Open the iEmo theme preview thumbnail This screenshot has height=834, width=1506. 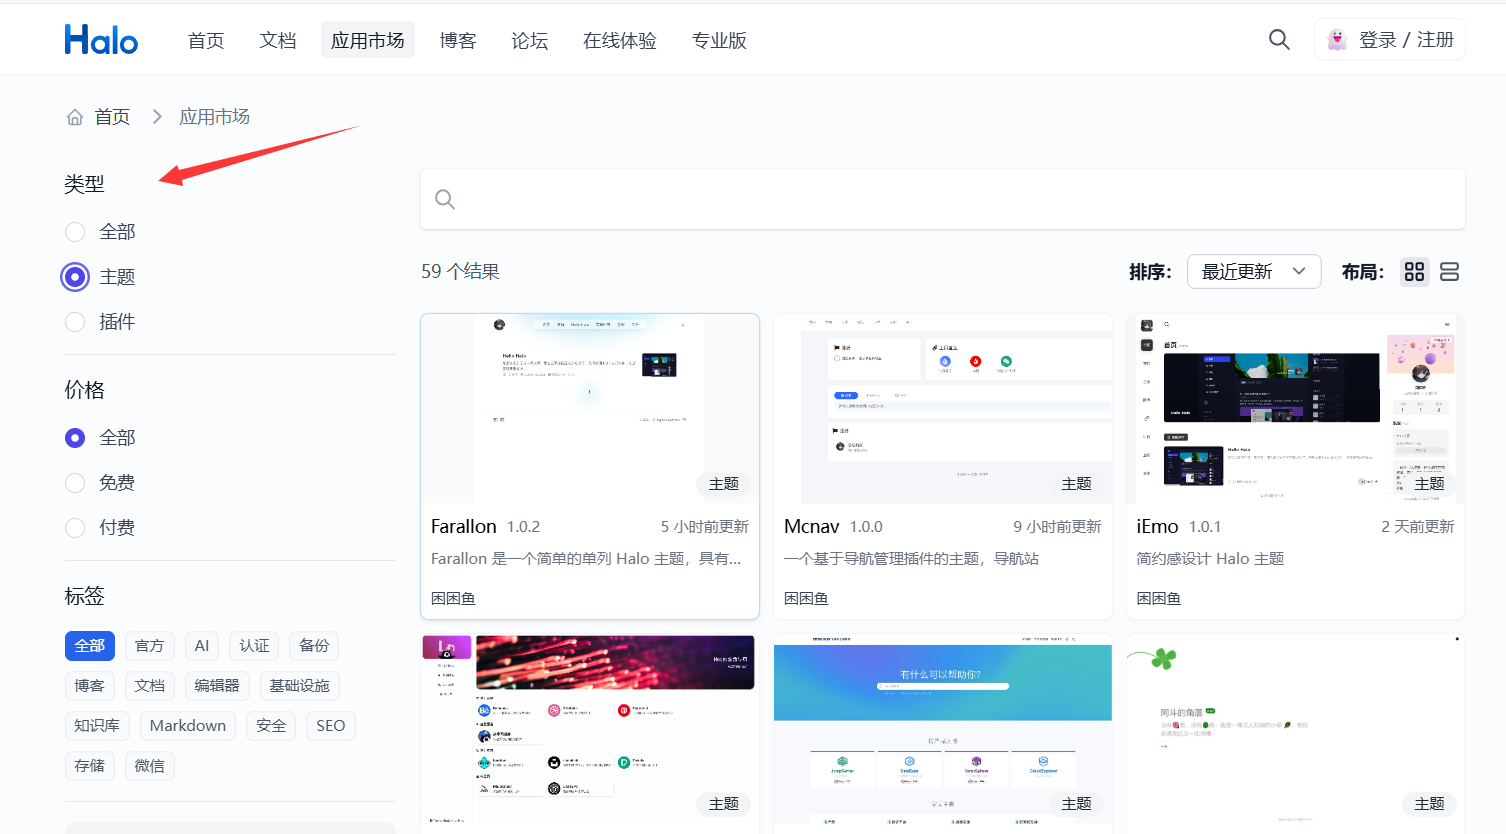coord(1295,408)
